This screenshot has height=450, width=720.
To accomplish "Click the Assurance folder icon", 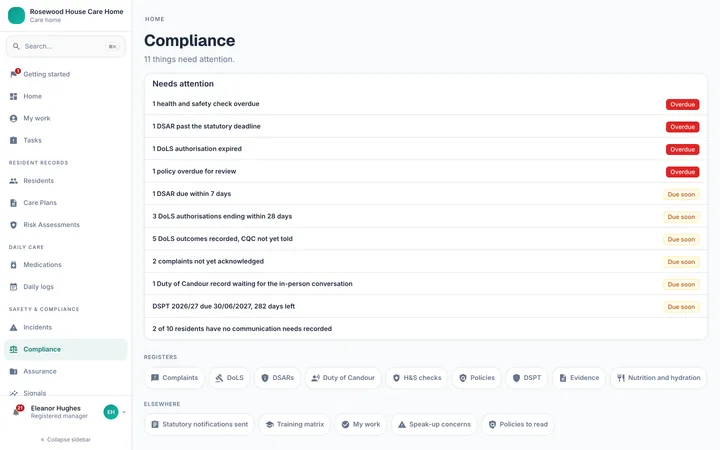I will point(13,371).
